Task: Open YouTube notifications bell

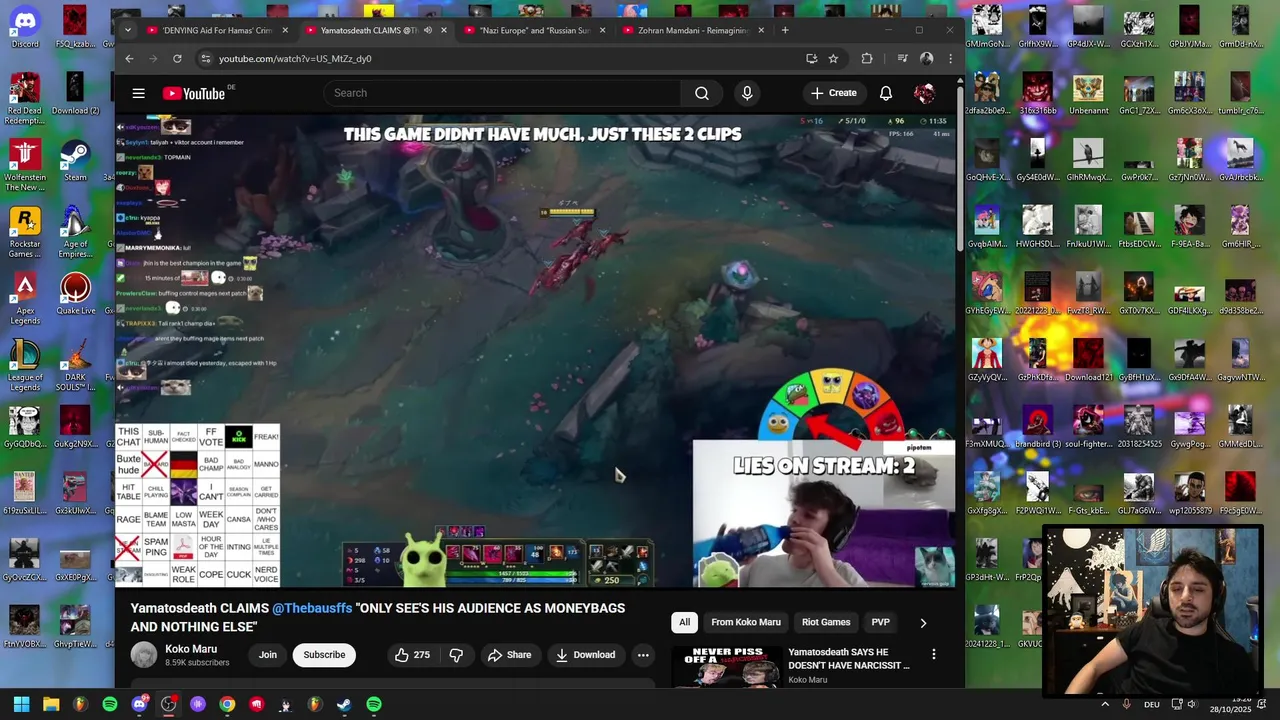Action: pos(886,93)
